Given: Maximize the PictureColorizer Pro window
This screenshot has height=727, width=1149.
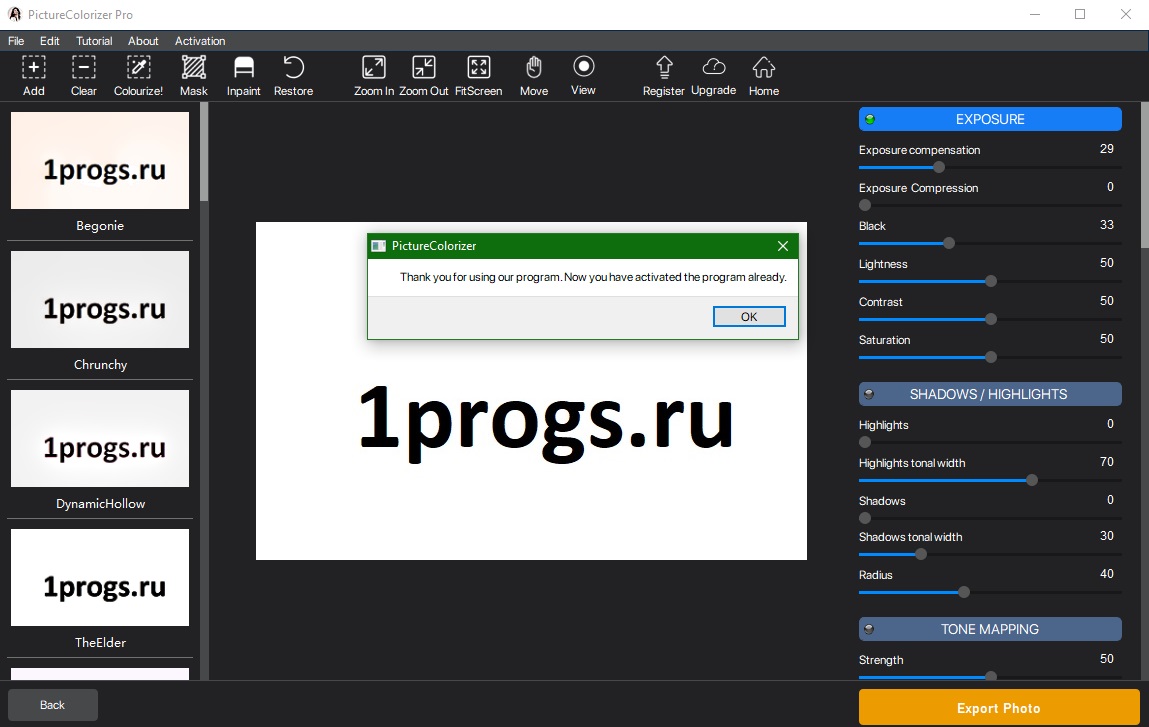Looking at the screenshot, I should click(x=1080, y=14).
